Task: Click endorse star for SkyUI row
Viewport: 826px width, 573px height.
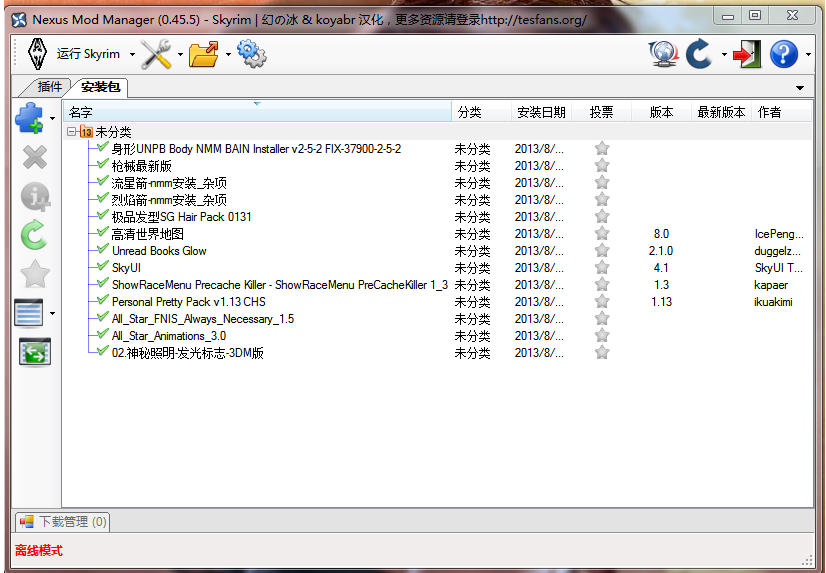Action: click(602, 268)
